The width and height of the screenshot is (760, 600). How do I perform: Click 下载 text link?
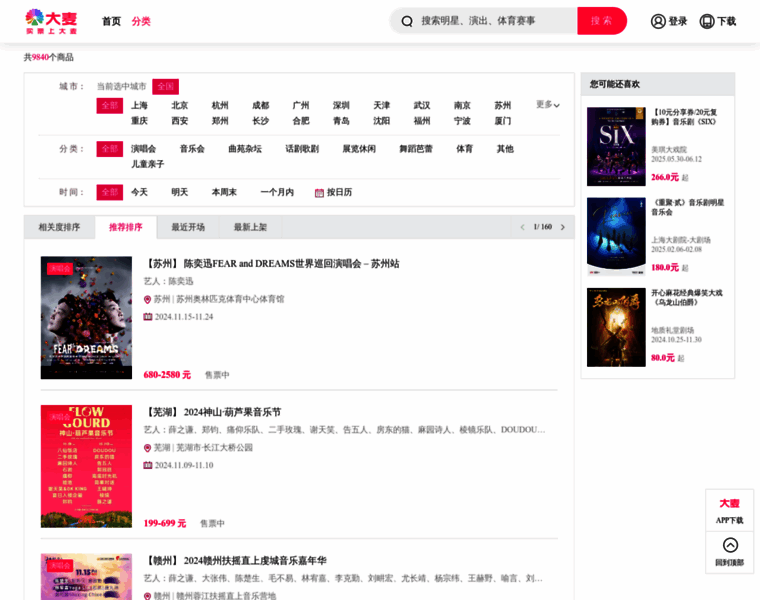727,21
